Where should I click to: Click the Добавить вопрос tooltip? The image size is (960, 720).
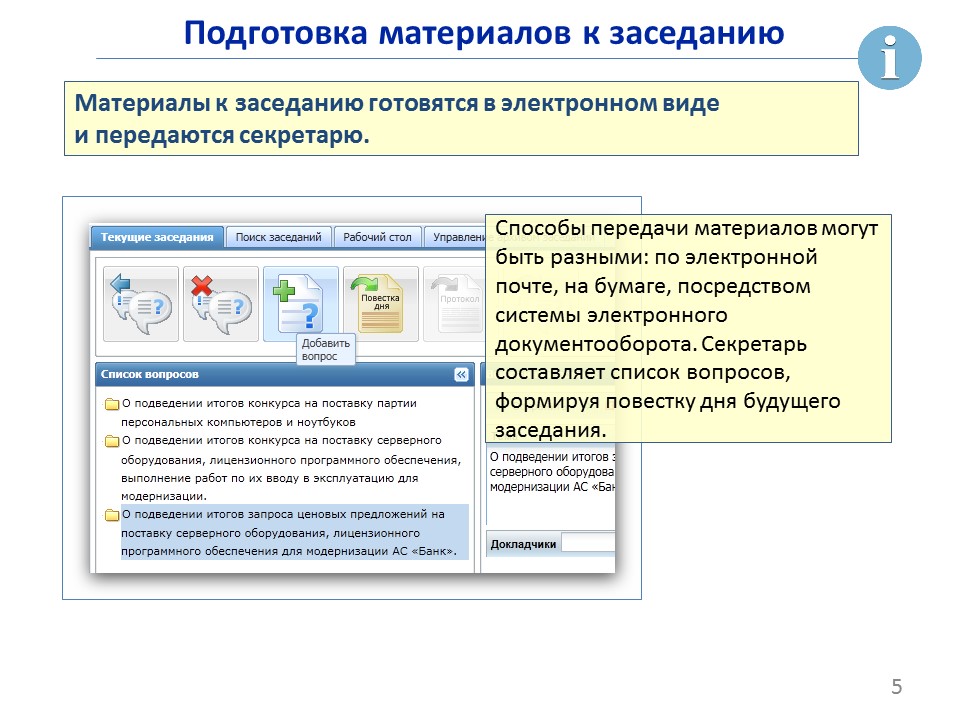coord(326,350)
